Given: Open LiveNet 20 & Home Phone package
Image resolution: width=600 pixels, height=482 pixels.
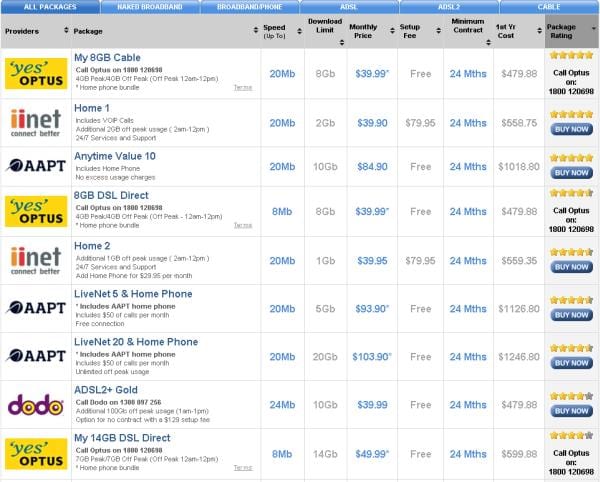Looking at the screenshot, I should (136, 342).
